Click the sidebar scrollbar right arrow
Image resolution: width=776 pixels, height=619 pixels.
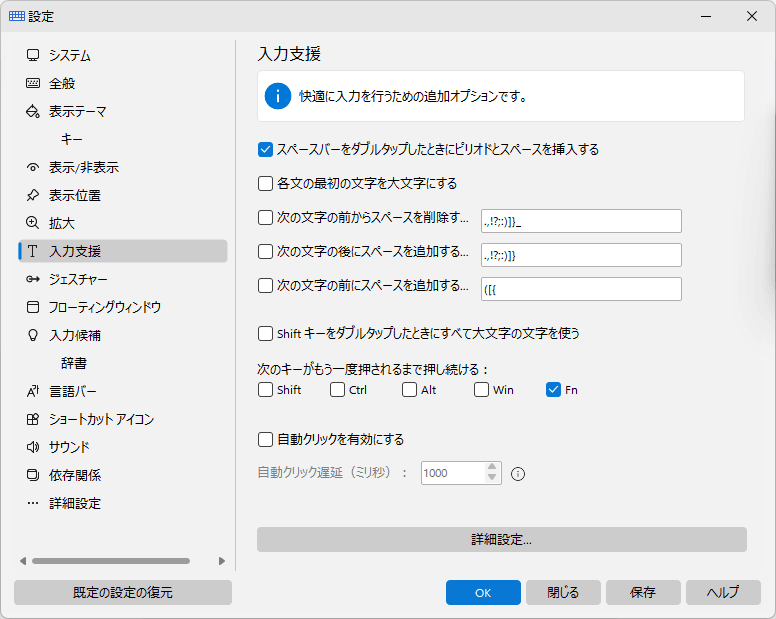tap(222, 561)
